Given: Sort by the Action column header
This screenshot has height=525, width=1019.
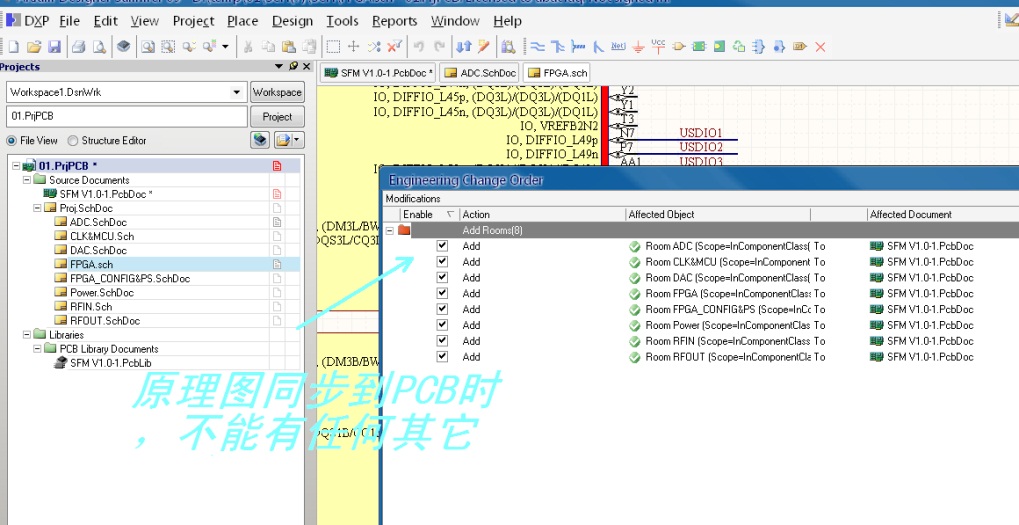Looking at the screenshot, I should point(542,214).
